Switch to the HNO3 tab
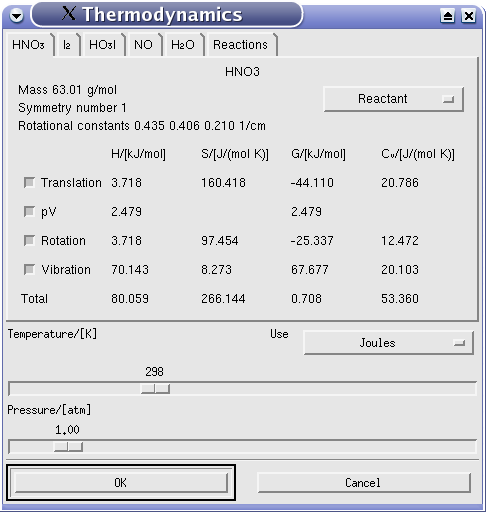486x512 pixels. (29, 45)
